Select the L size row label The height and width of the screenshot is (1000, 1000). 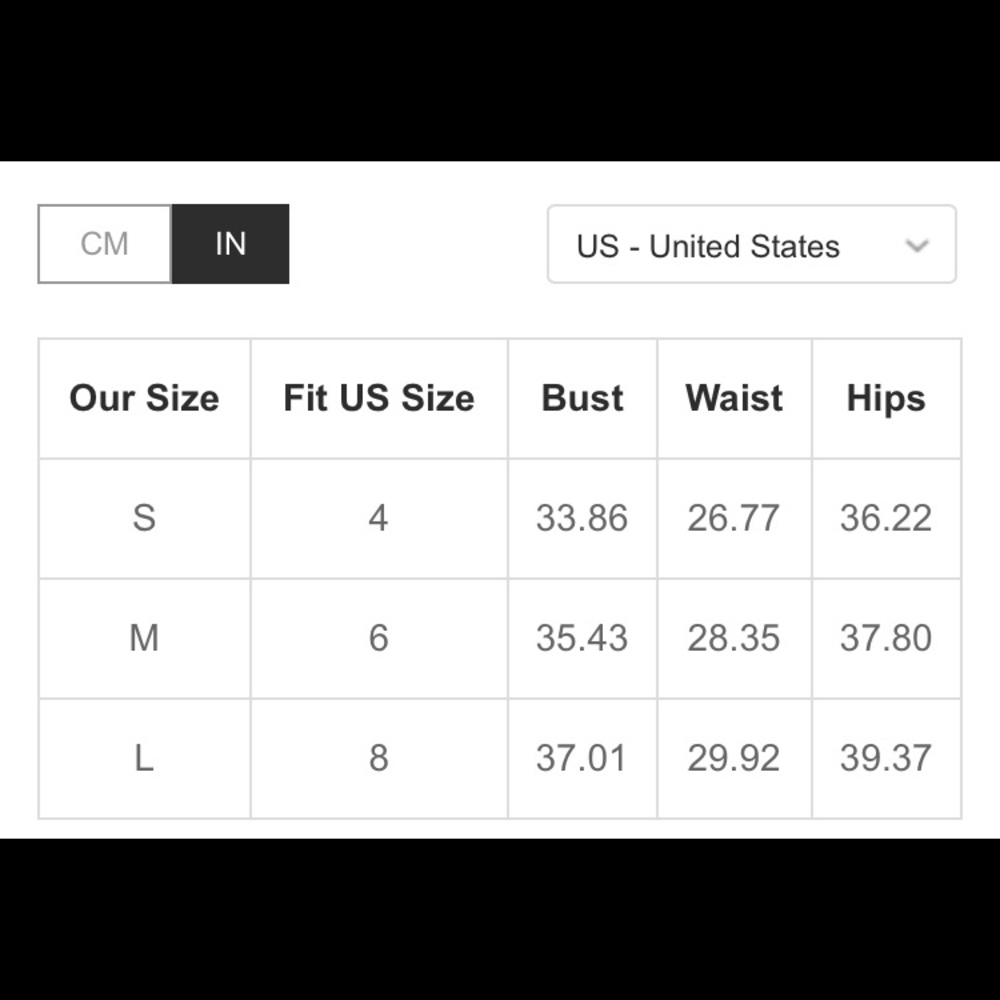click(x=144, y=758)
